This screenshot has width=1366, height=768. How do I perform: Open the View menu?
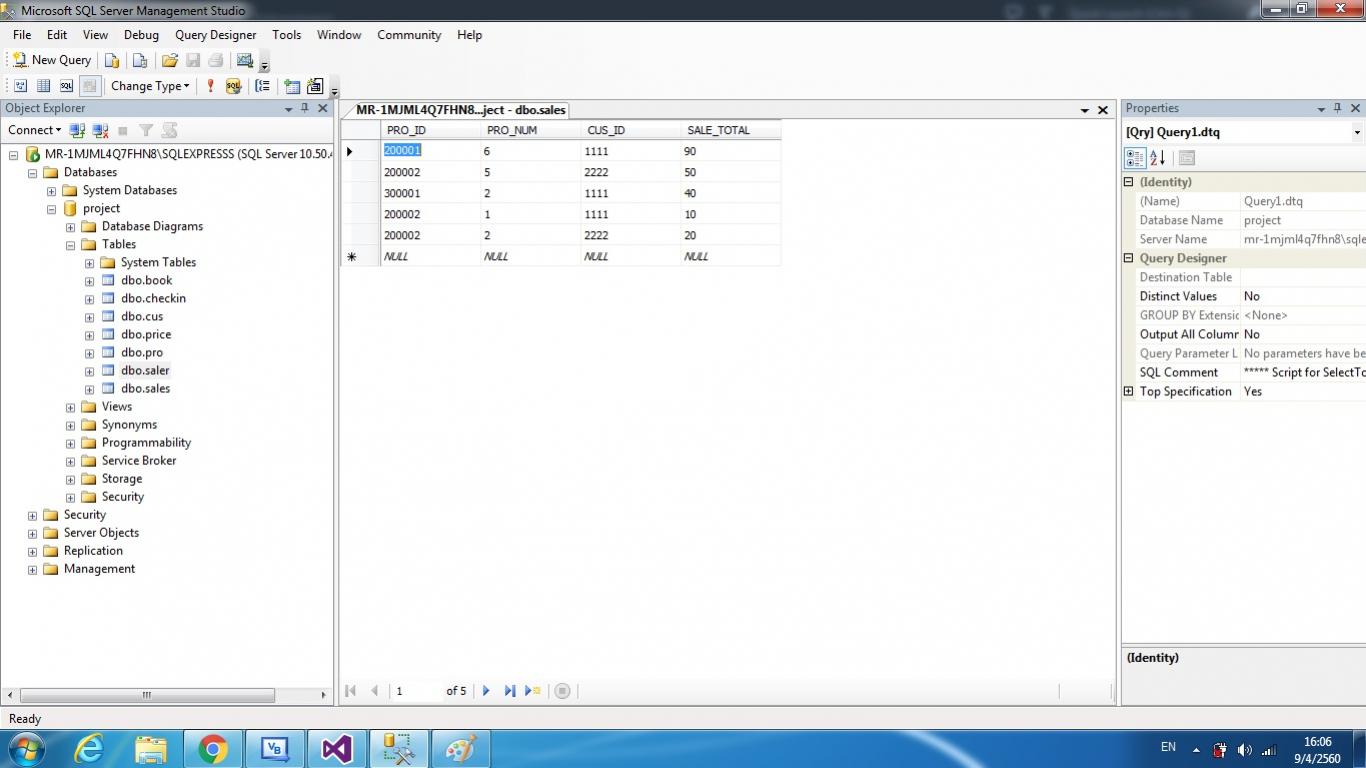pos(95,35)
